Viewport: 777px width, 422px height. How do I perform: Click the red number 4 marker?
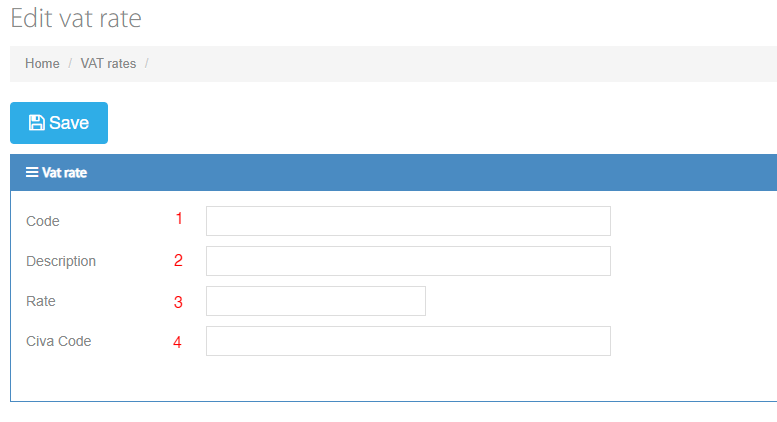[177, 342]
